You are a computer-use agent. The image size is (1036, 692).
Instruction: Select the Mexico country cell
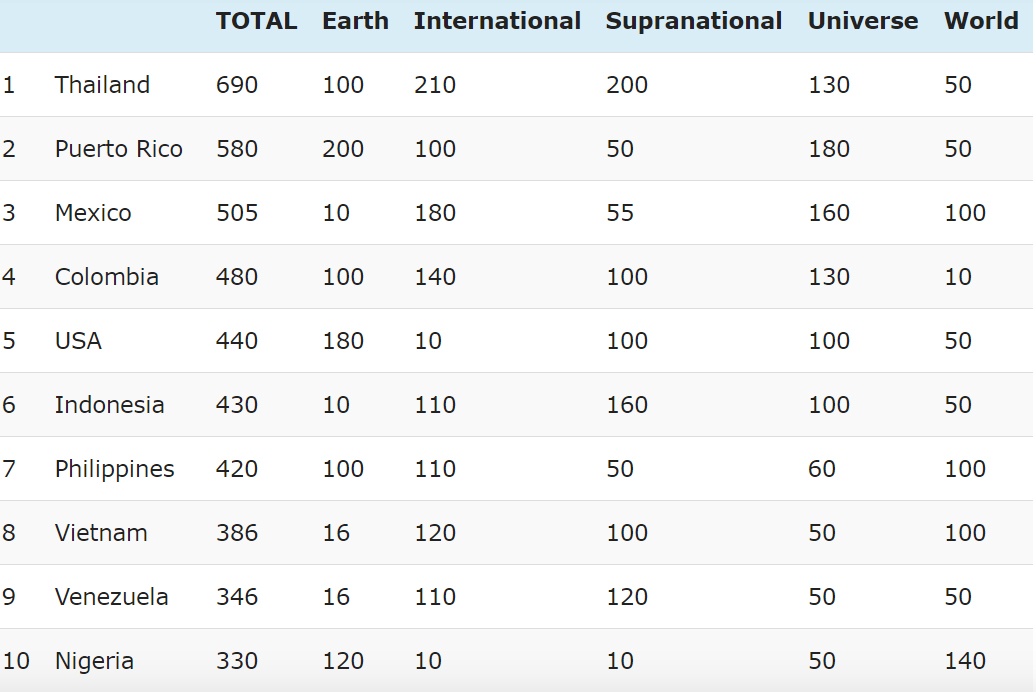tap(93, 213)
